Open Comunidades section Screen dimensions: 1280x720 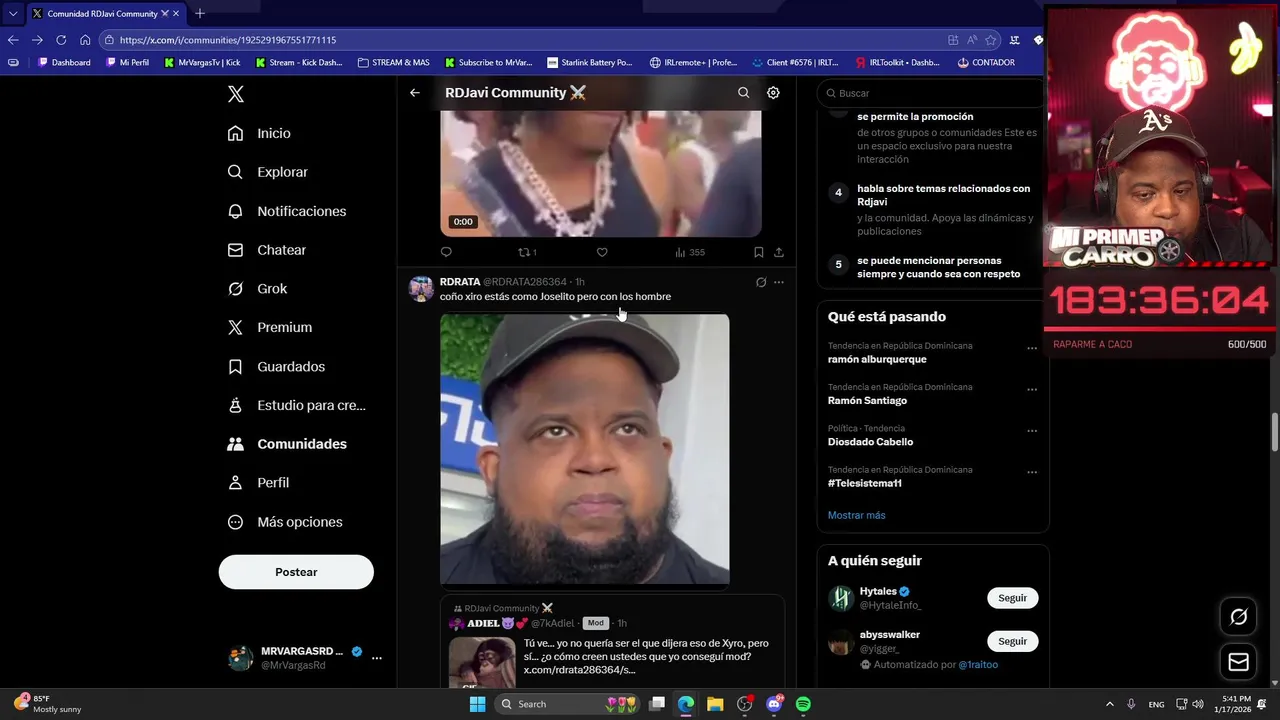(286, 444)
